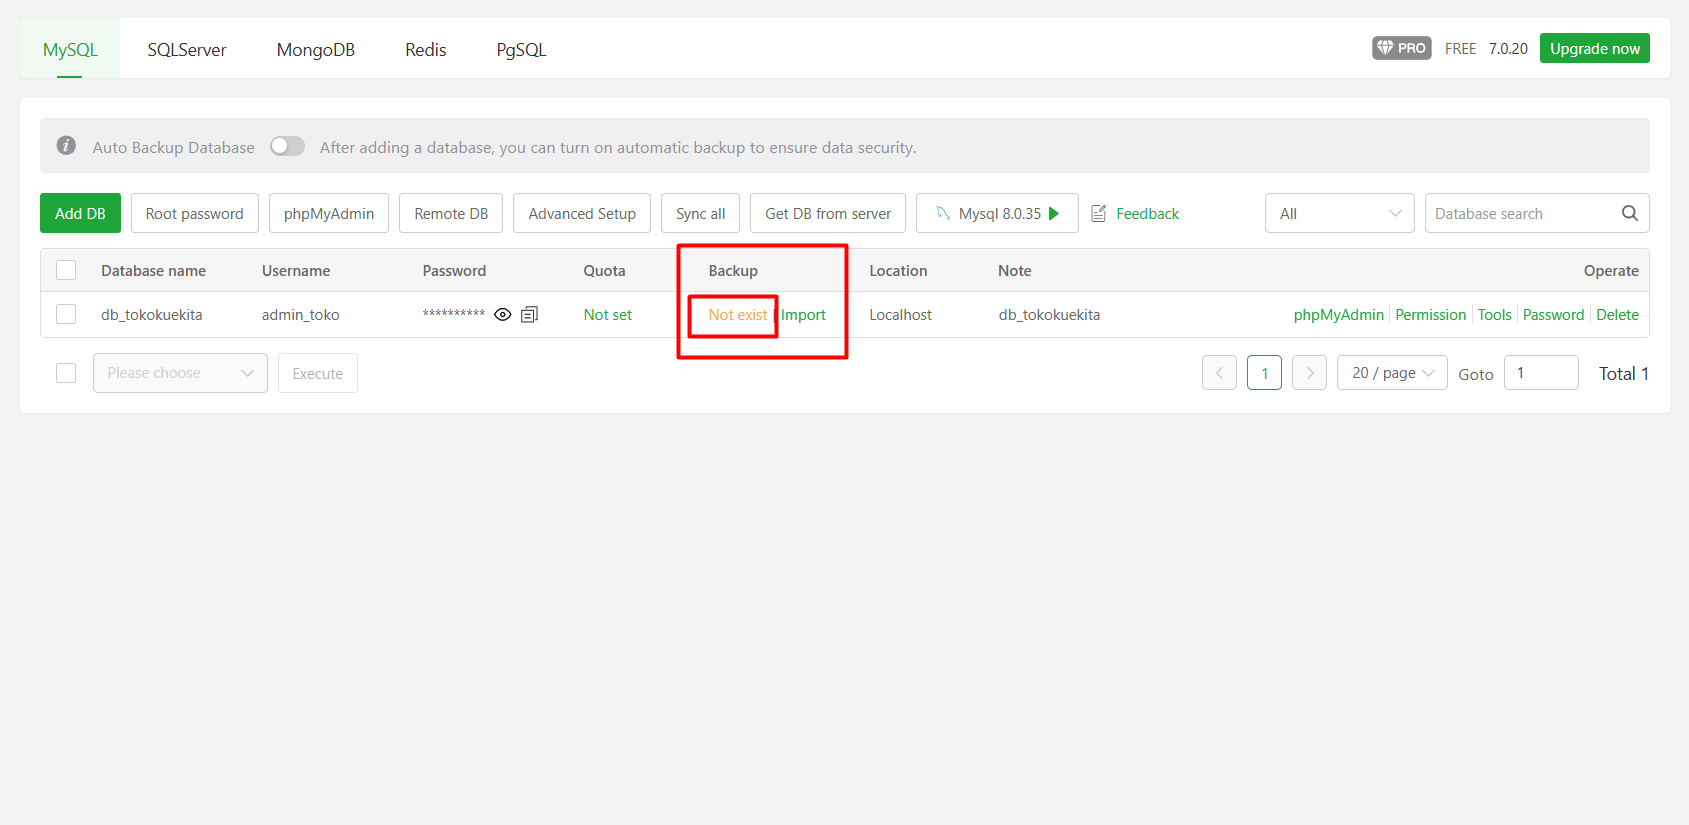The image size is (1689, 825).
Task: Click the db_tokokuekita database name cell
Action: pyautogui.click(x=151, y=314)
